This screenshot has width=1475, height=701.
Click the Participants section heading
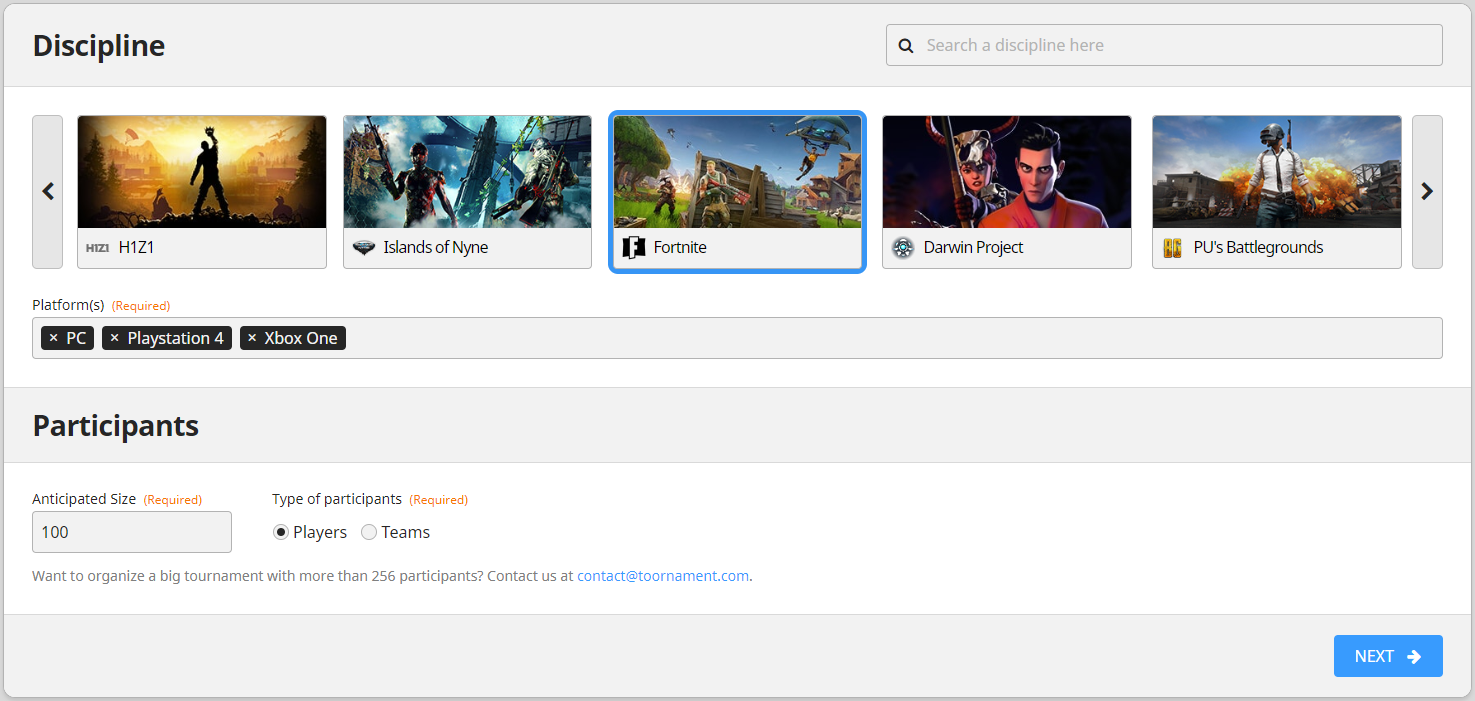pos(116,426)
